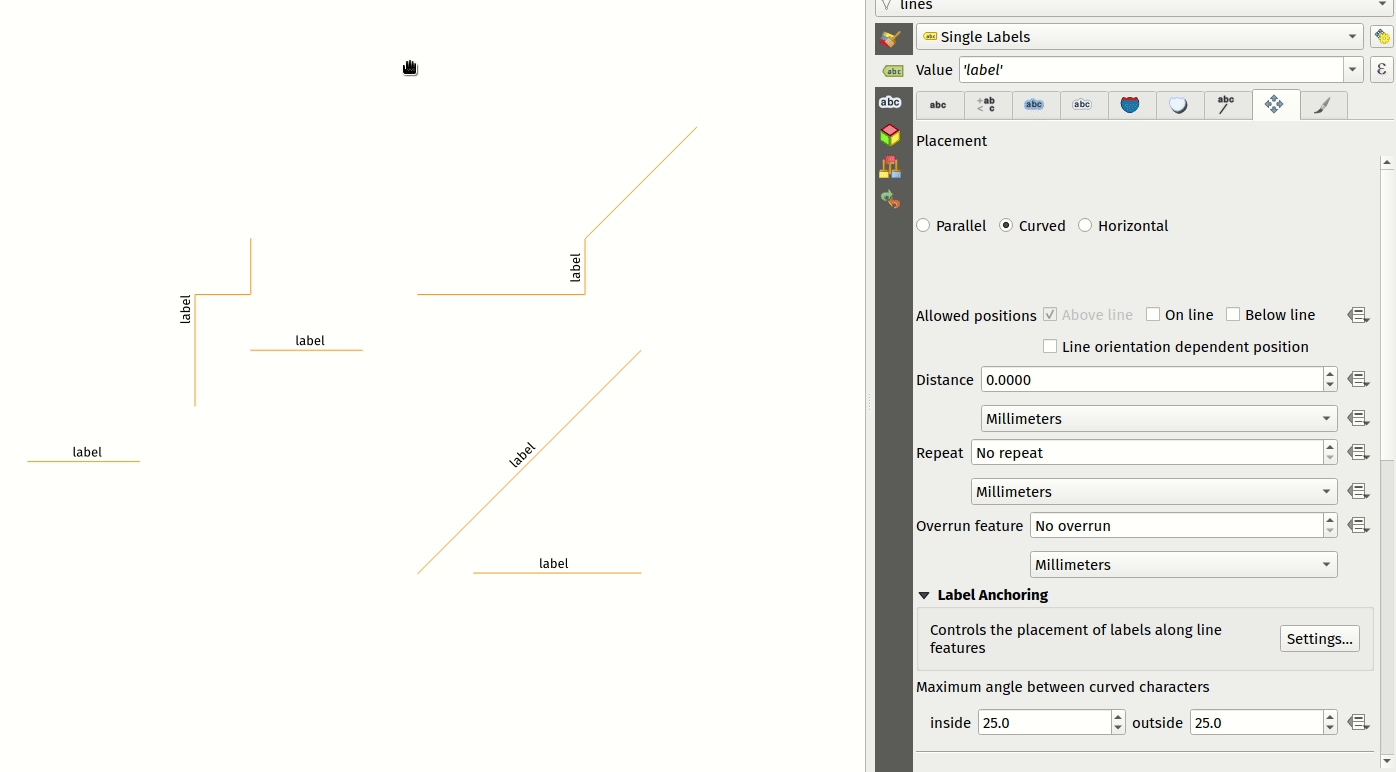This screenshot has width=1396, height=772.
Task: Select the Horizontal placement option
Action: tap(1085, 226)
